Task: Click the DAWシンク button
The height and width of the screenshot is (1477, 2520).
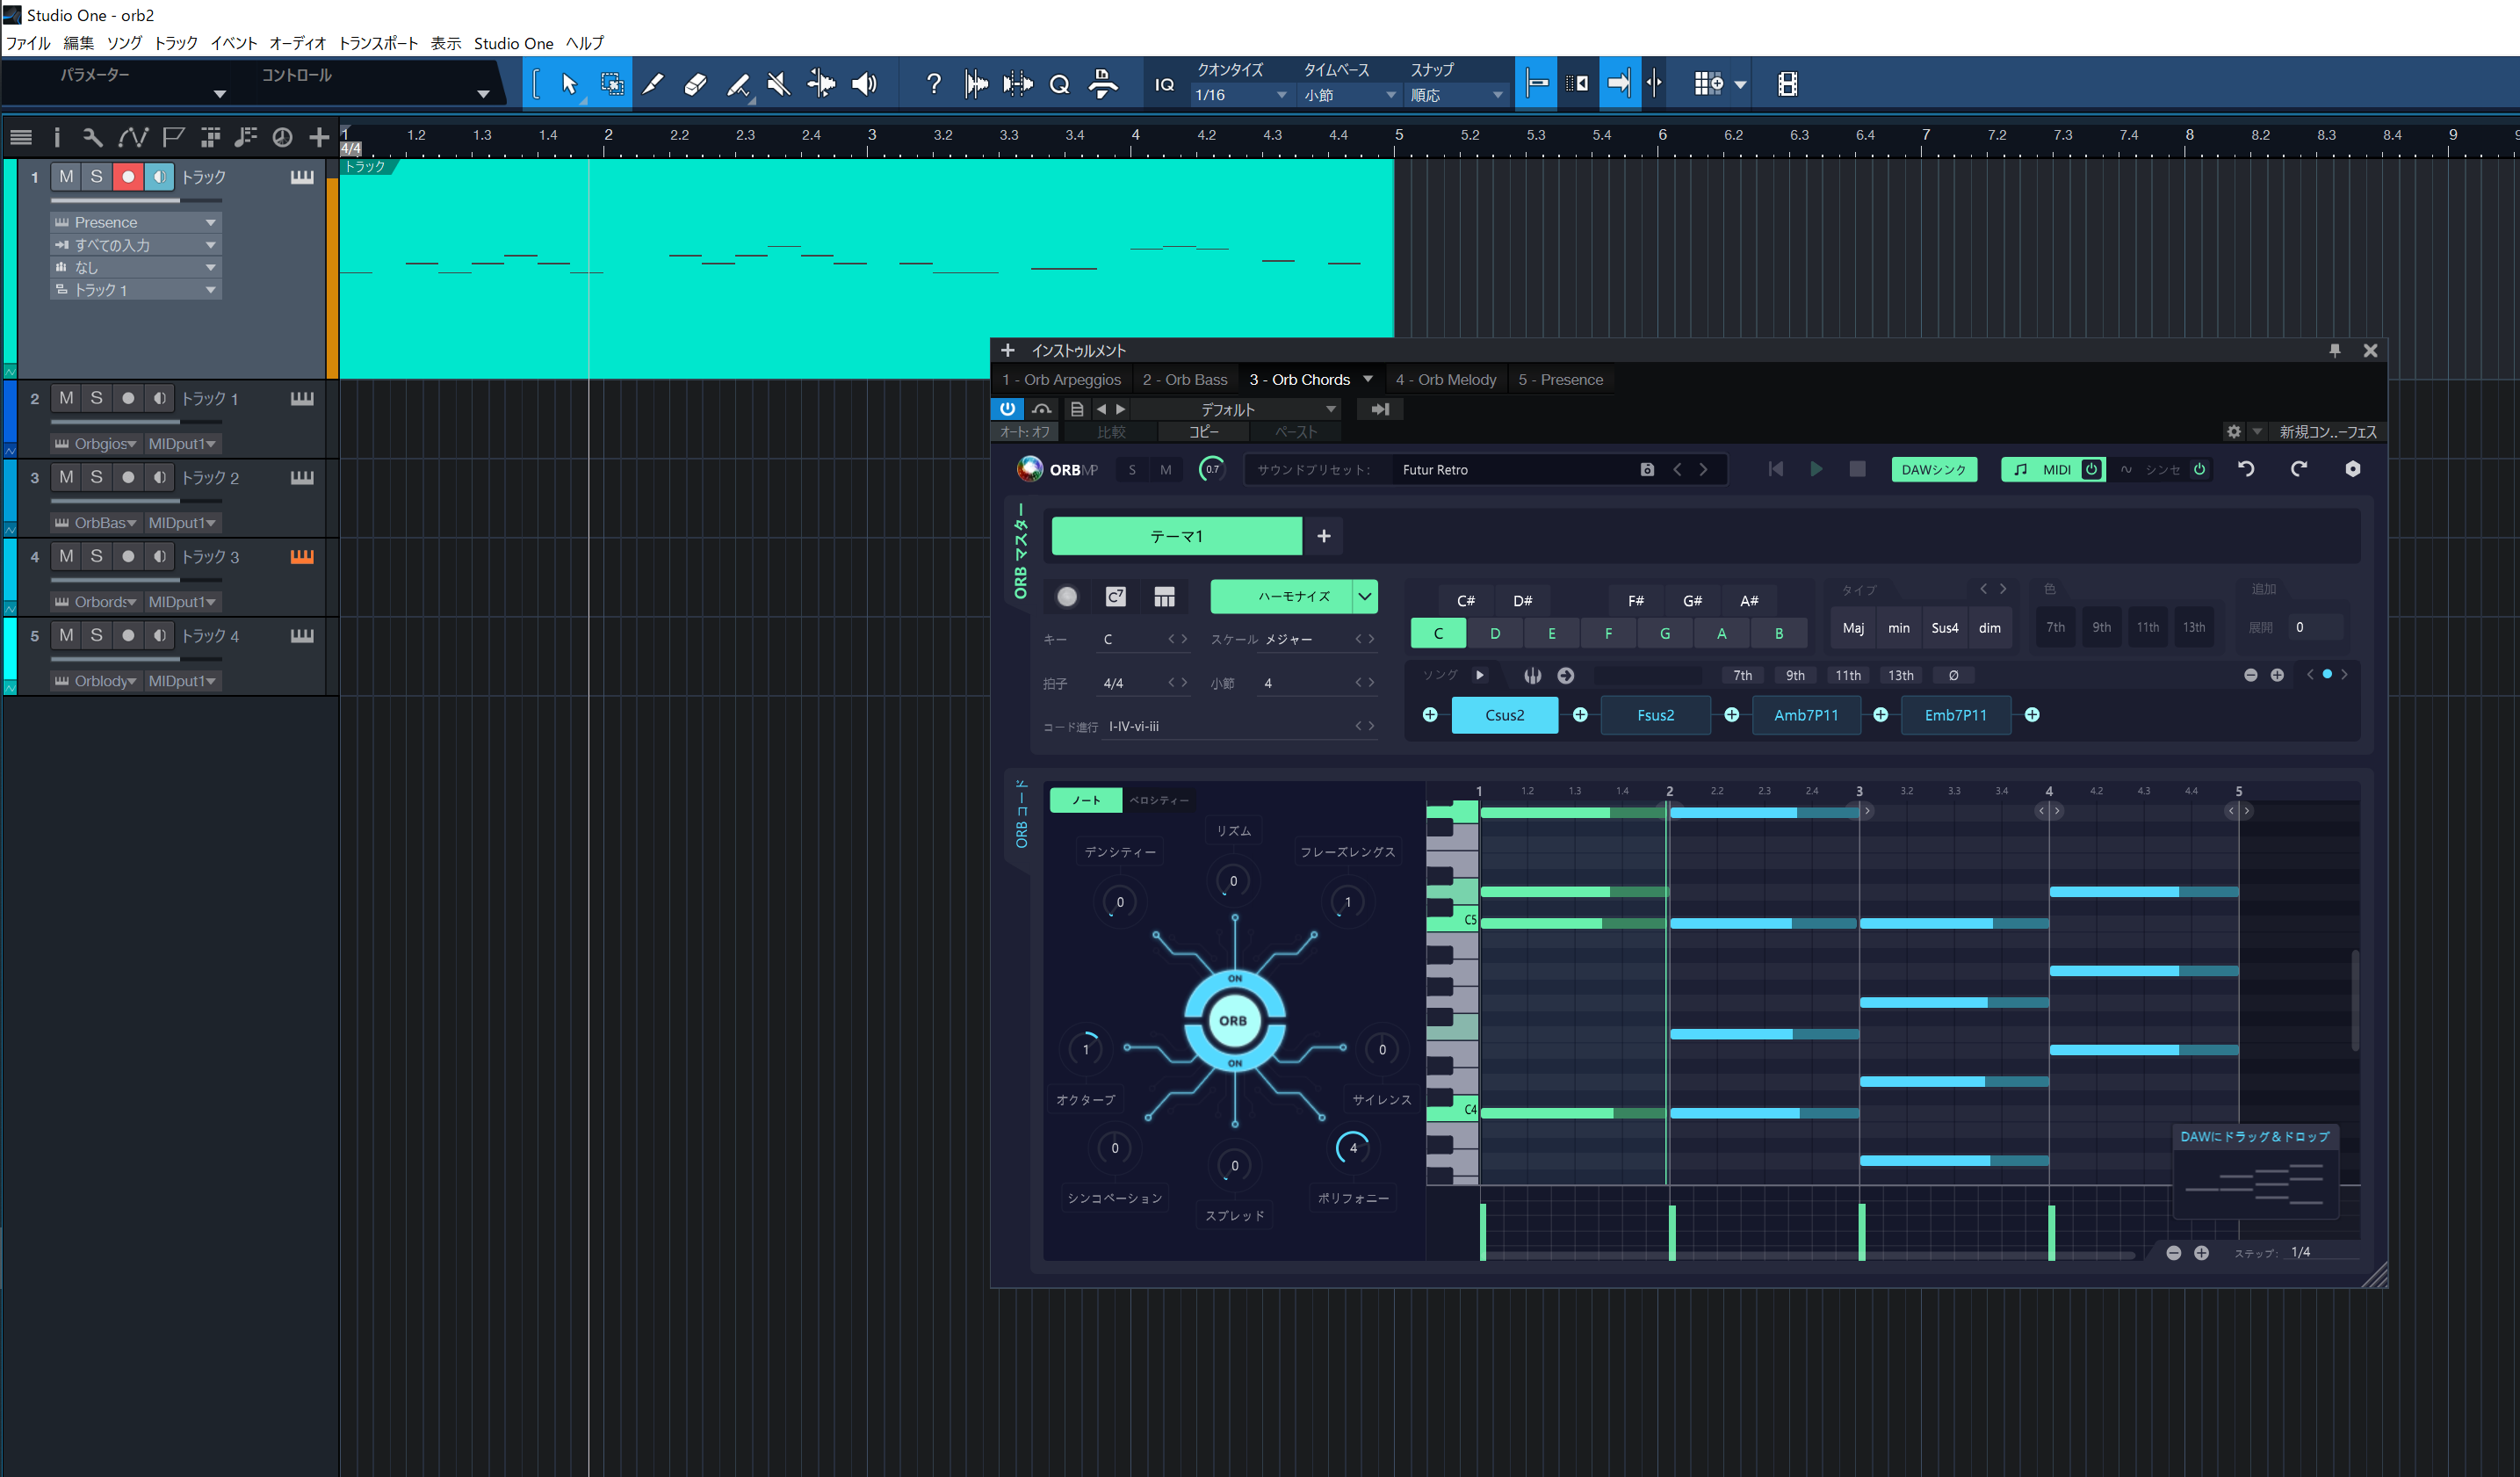Action: click(x=1934, y=470)
